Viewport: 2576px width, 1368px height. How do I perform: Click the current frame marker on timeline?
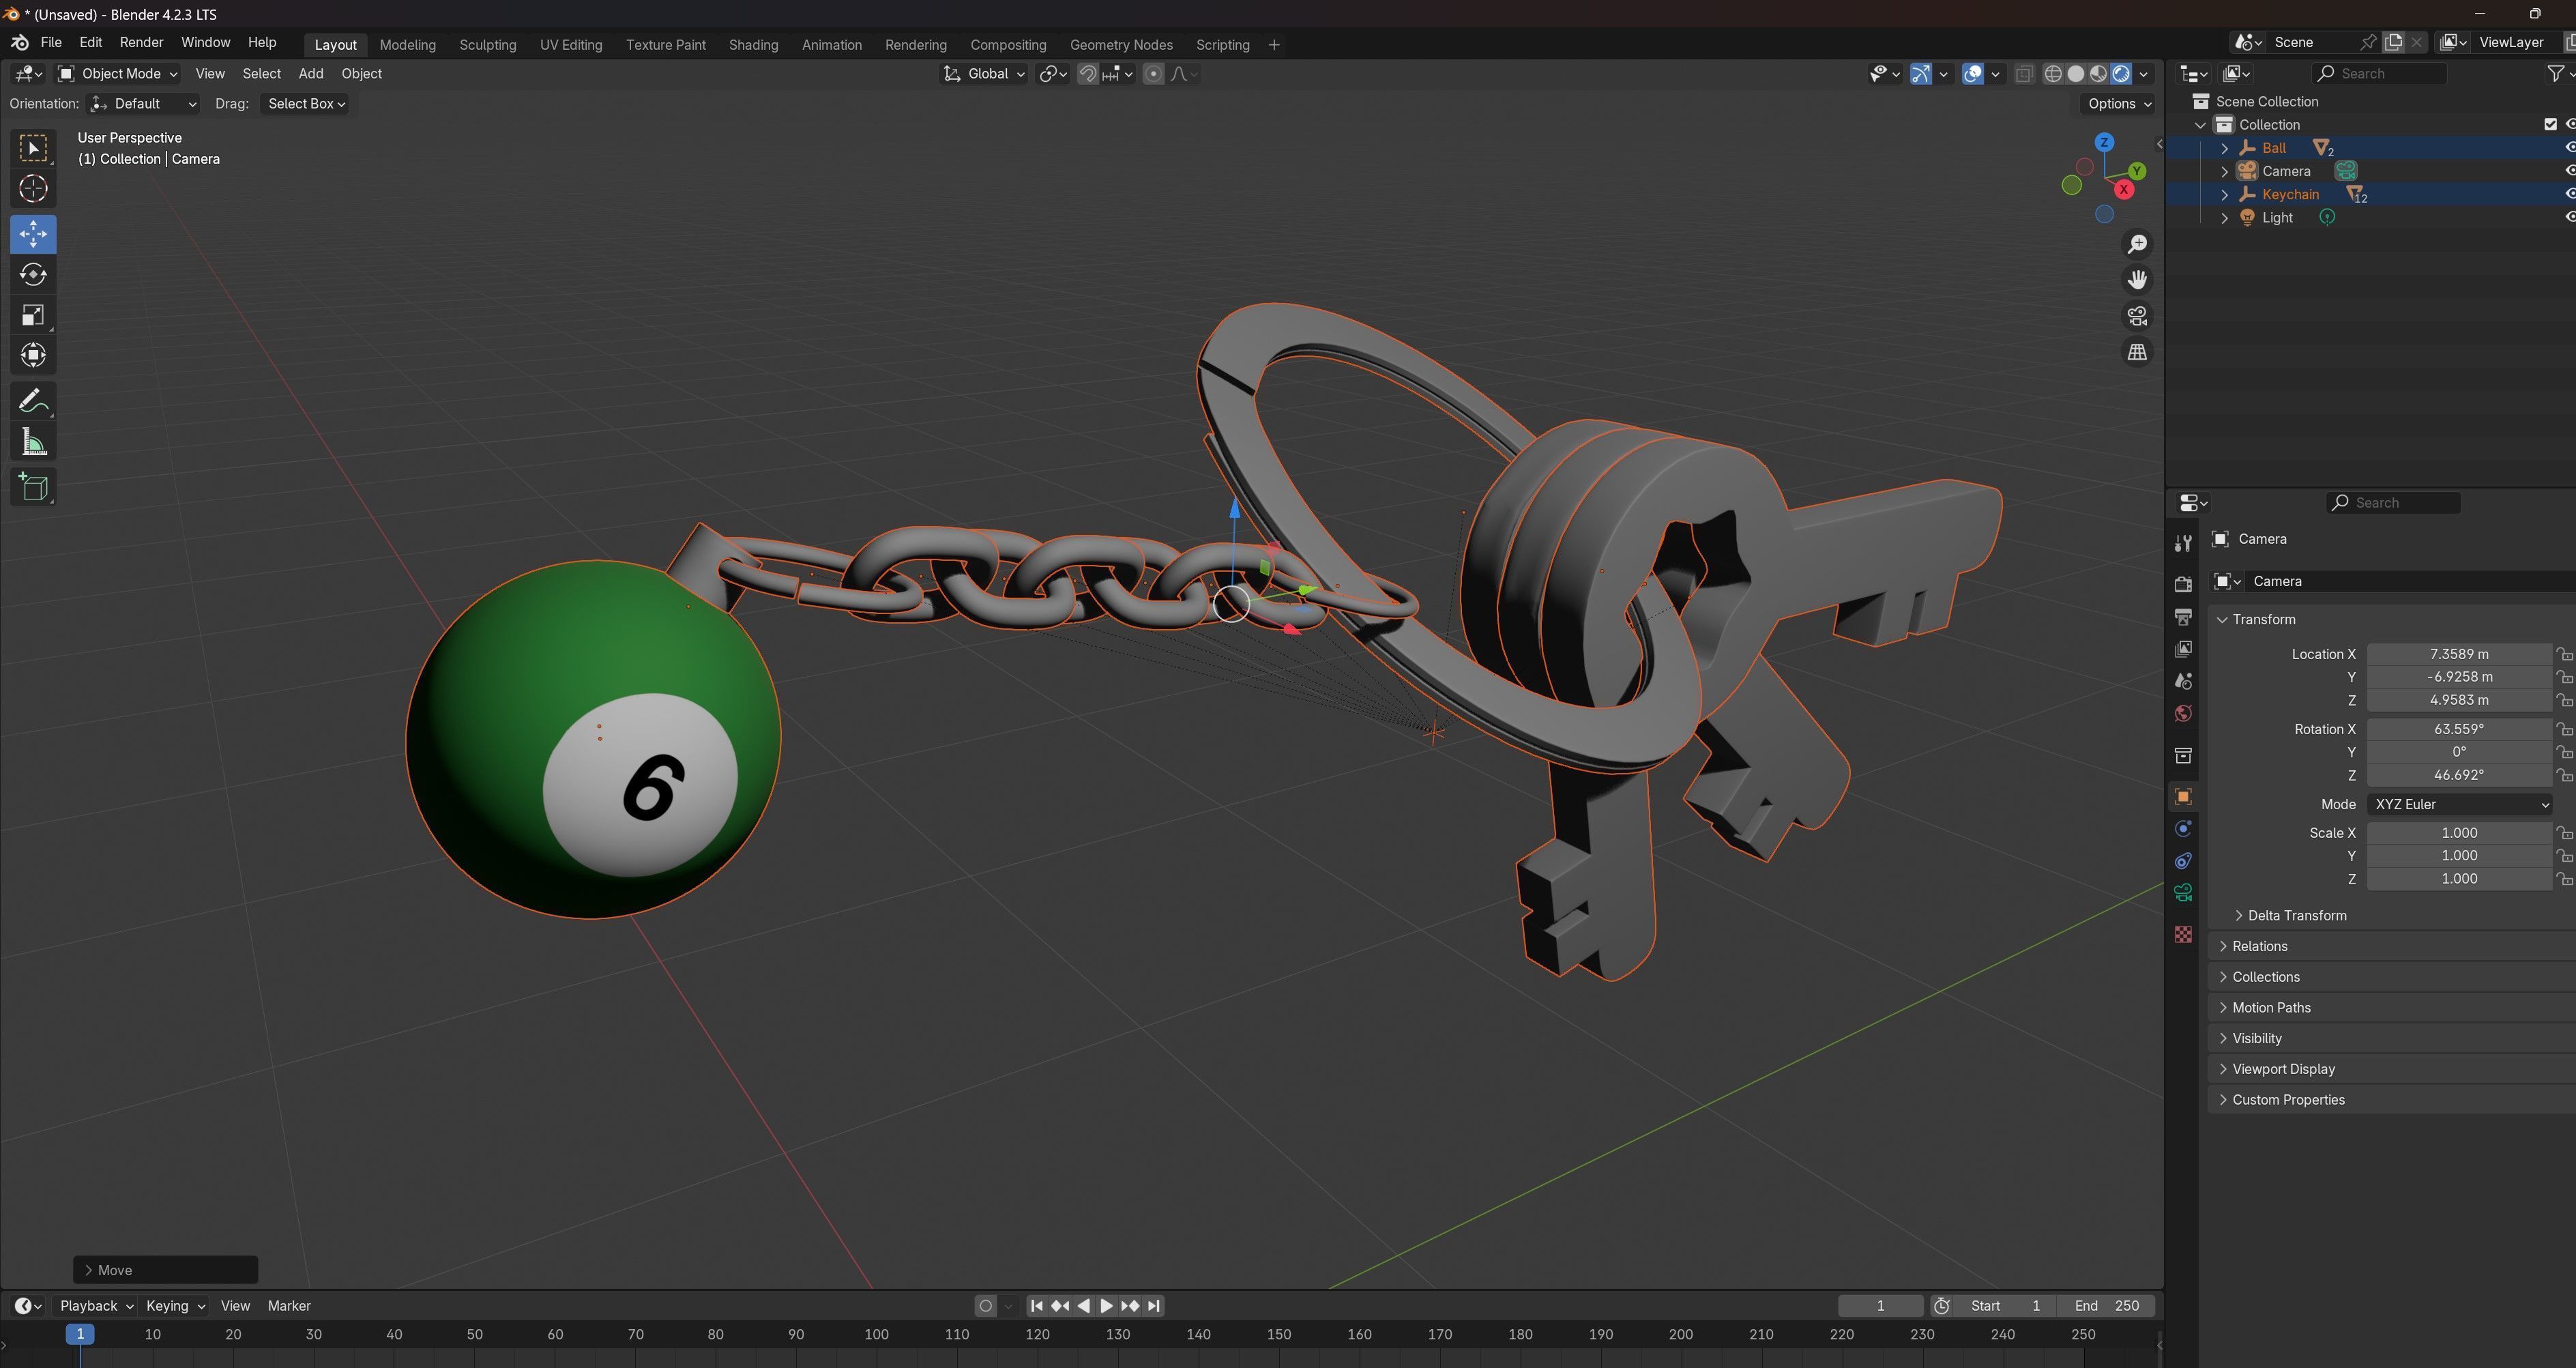80,1335
